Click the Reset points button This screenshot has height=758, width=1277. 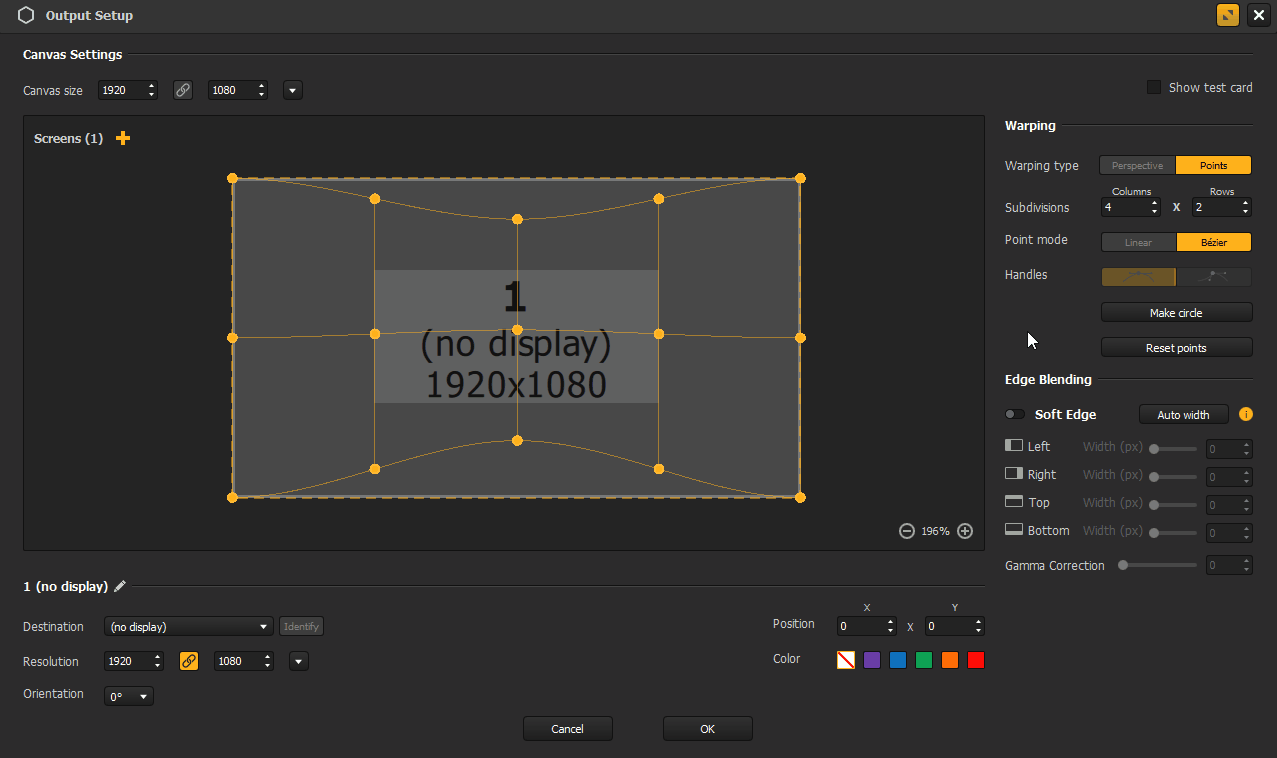(1176, 348)
